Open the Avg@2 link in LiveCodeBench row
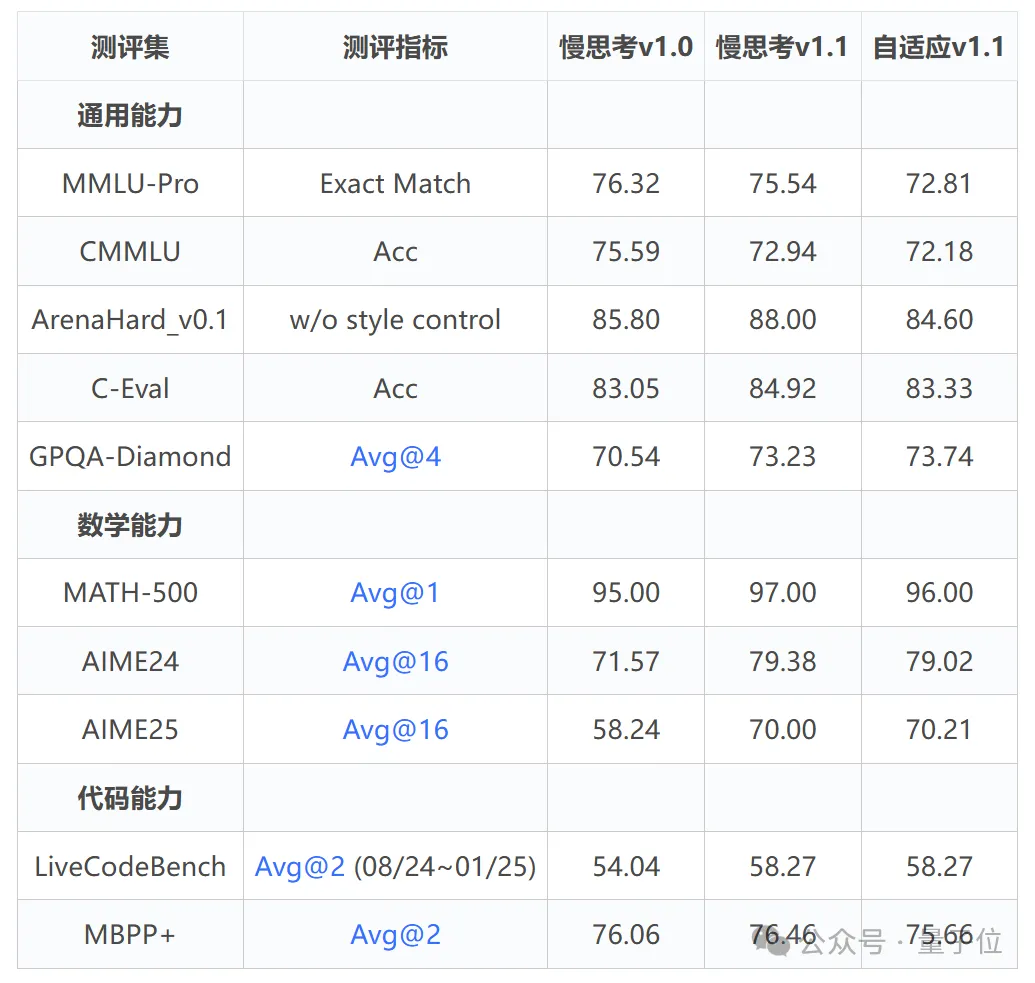Screen dimensions: 1035x983 (x=300, y=866)
